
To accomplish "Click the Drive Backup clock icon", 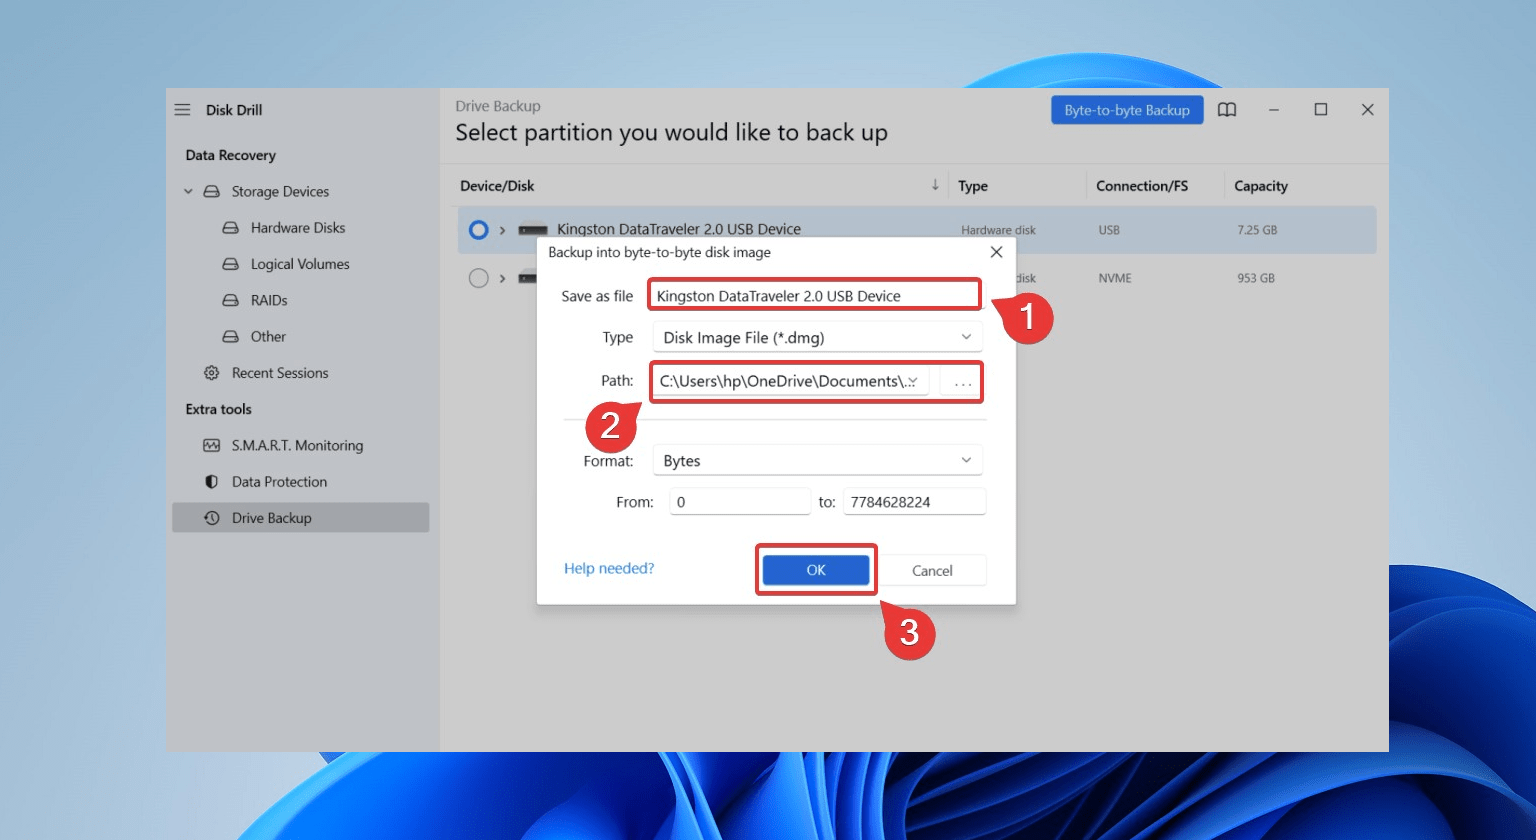I will tap(211, 518).
